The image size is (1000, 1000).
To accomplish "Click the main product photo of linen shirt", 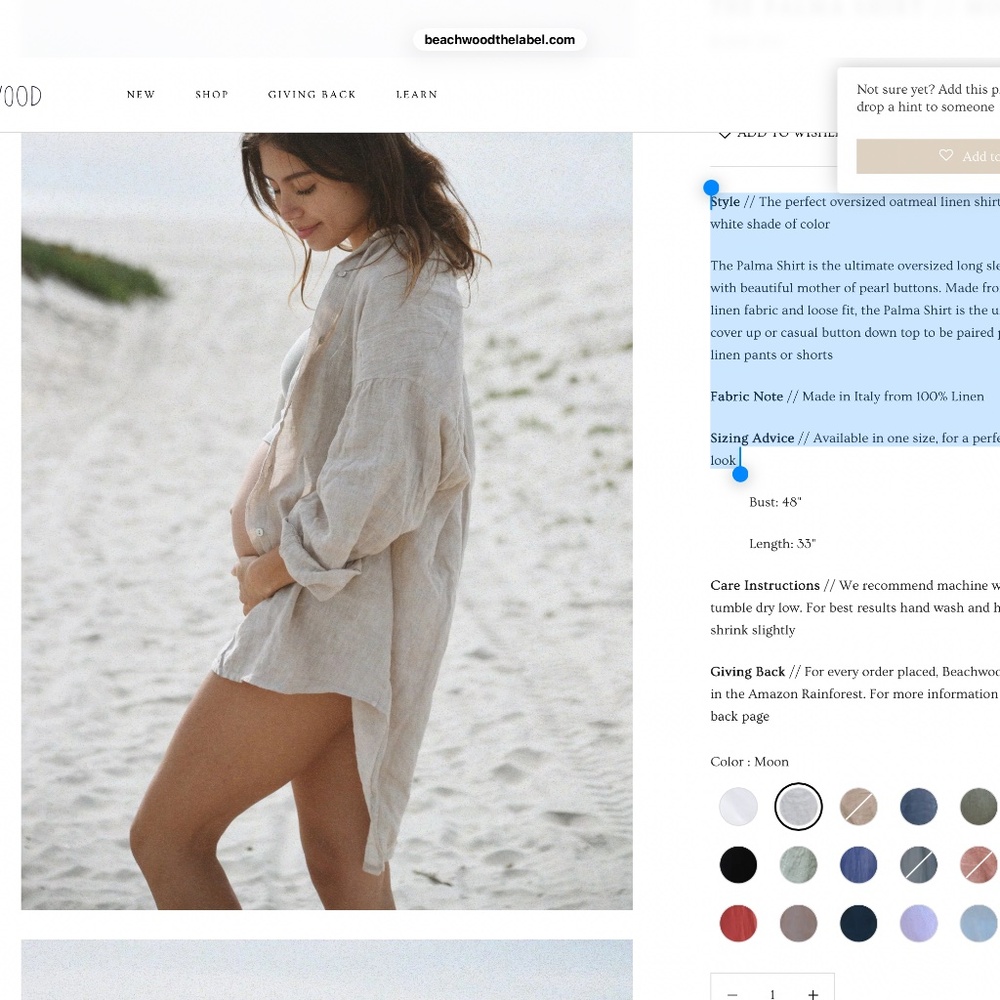I will tap(327, 520).
